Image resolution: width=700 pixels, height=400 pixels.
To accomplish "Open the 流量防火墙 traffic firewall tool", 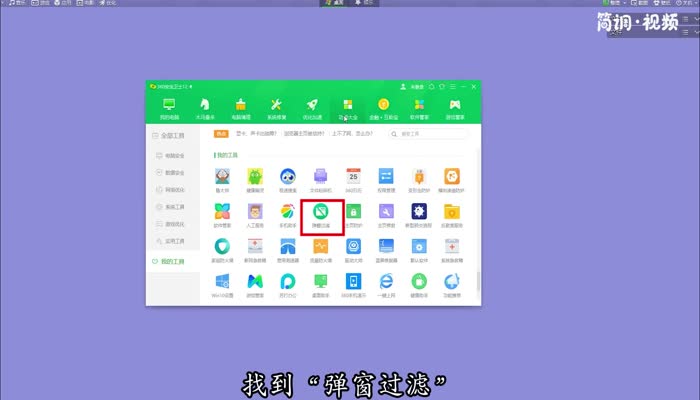I will point(321,248).
